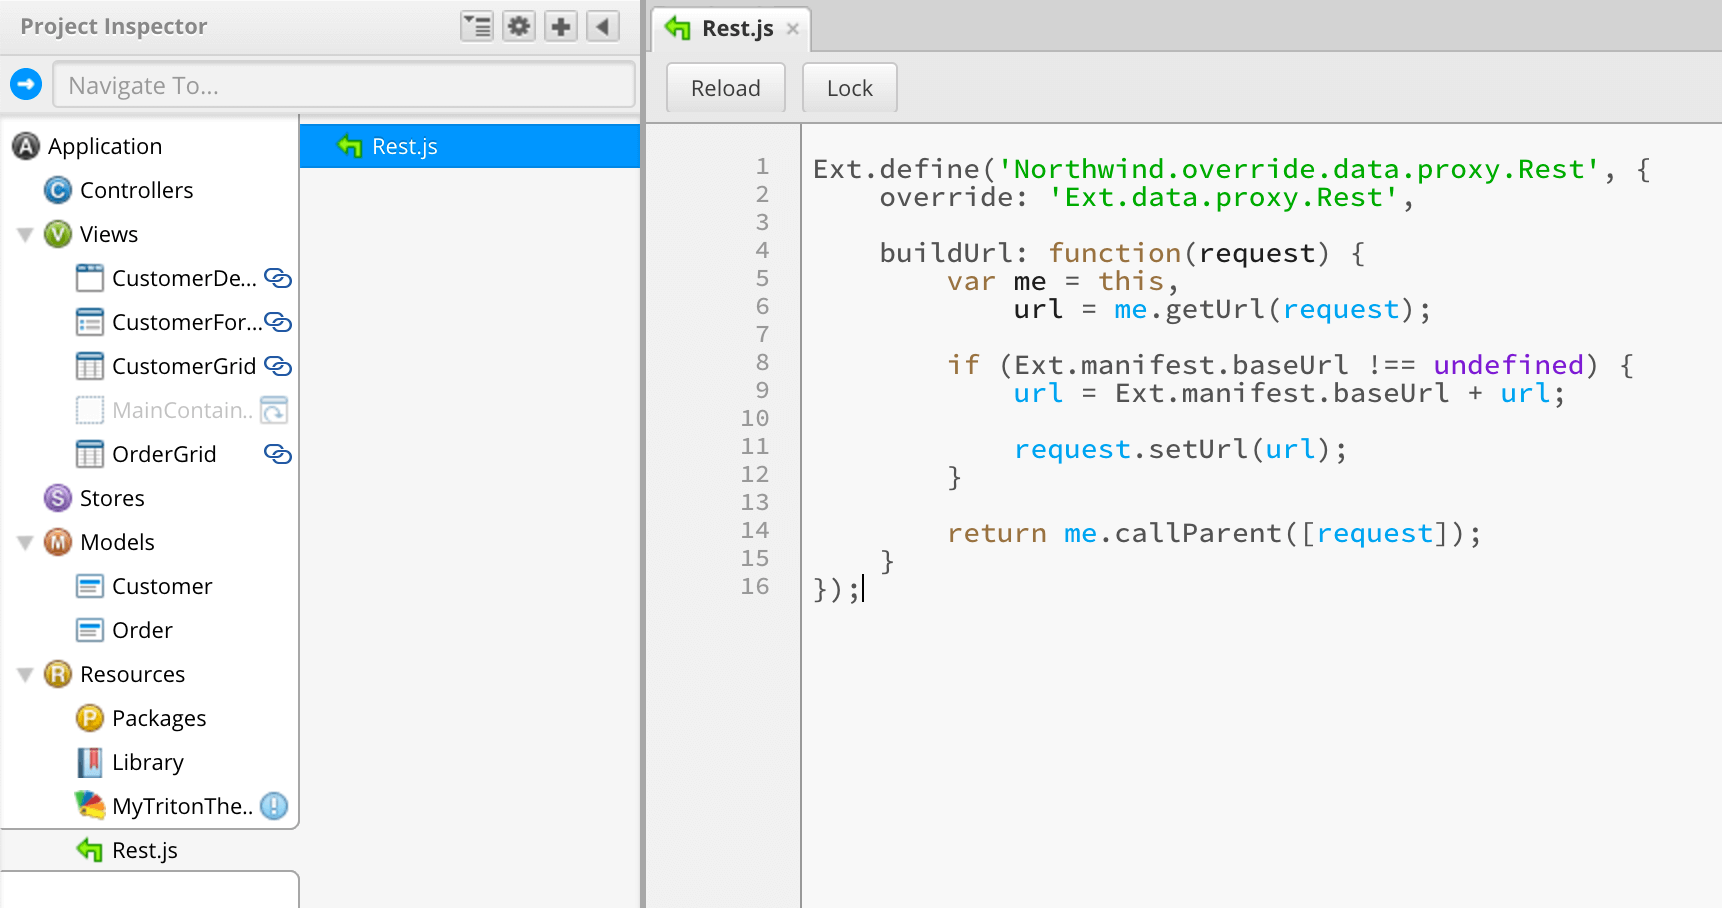Click the Resources node icon

[x=58, y=674]
